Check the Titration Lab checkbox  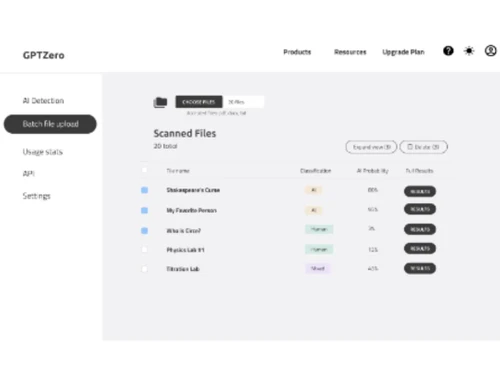pyautogui.click(x=144, y=269)
